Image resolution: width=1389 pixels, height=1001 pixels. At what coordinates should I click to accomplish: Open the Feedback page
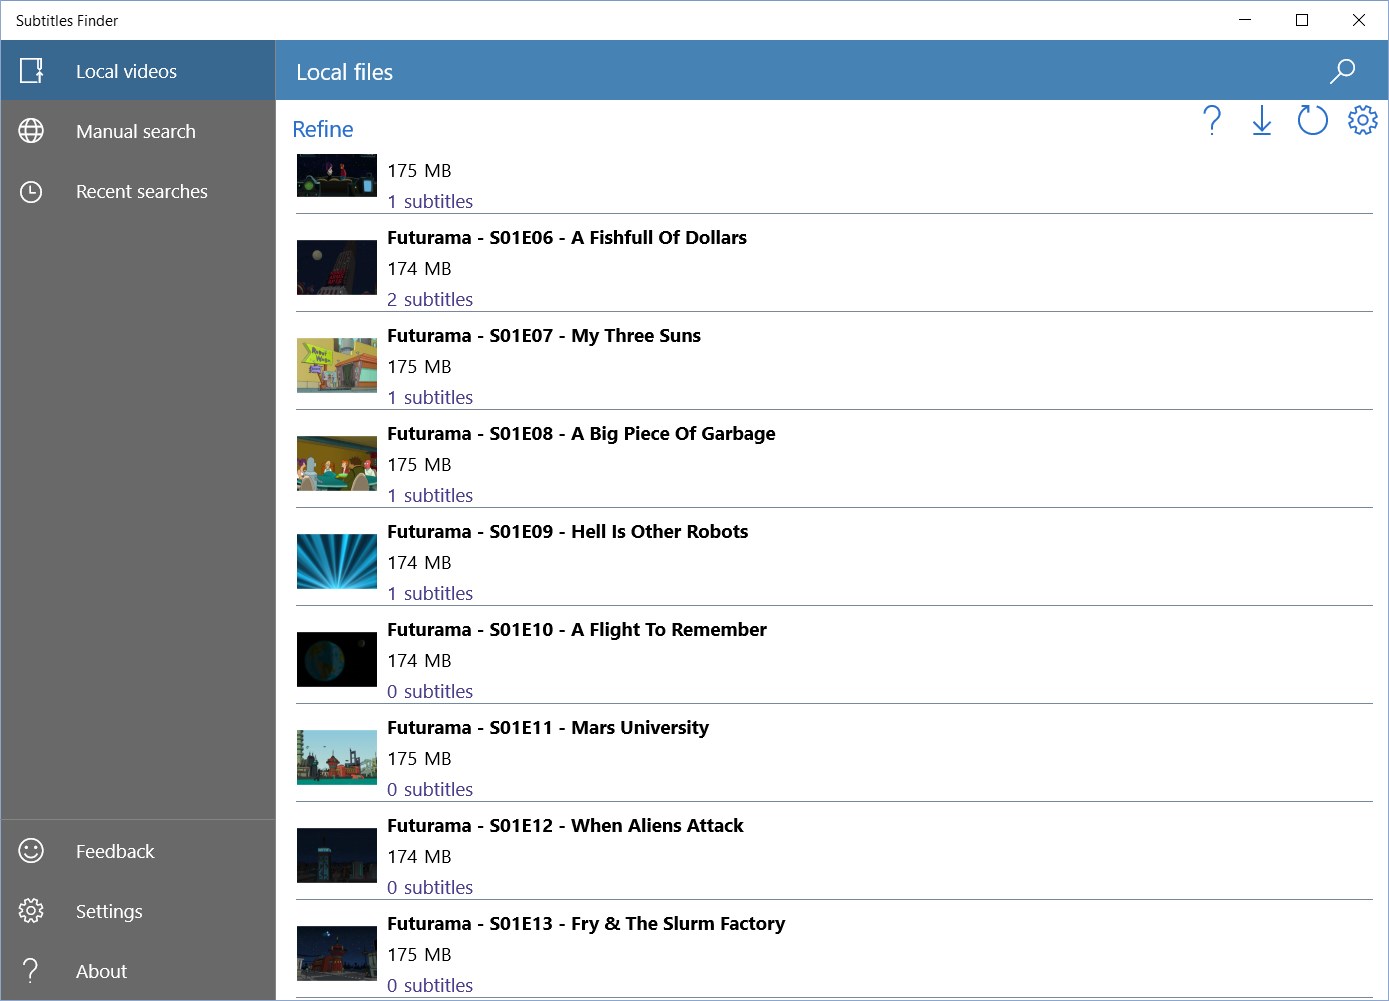(115, 851)
